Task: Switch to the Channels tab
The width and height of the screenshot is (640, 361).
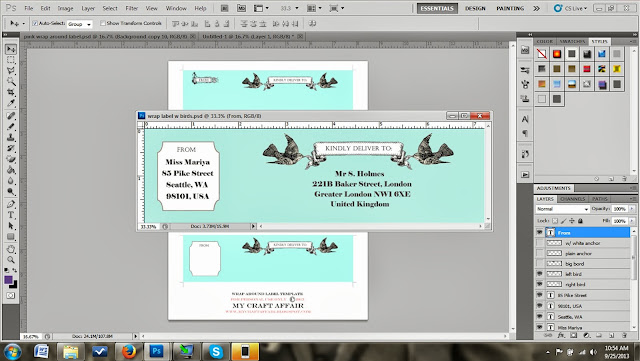Action: (573, 199)
